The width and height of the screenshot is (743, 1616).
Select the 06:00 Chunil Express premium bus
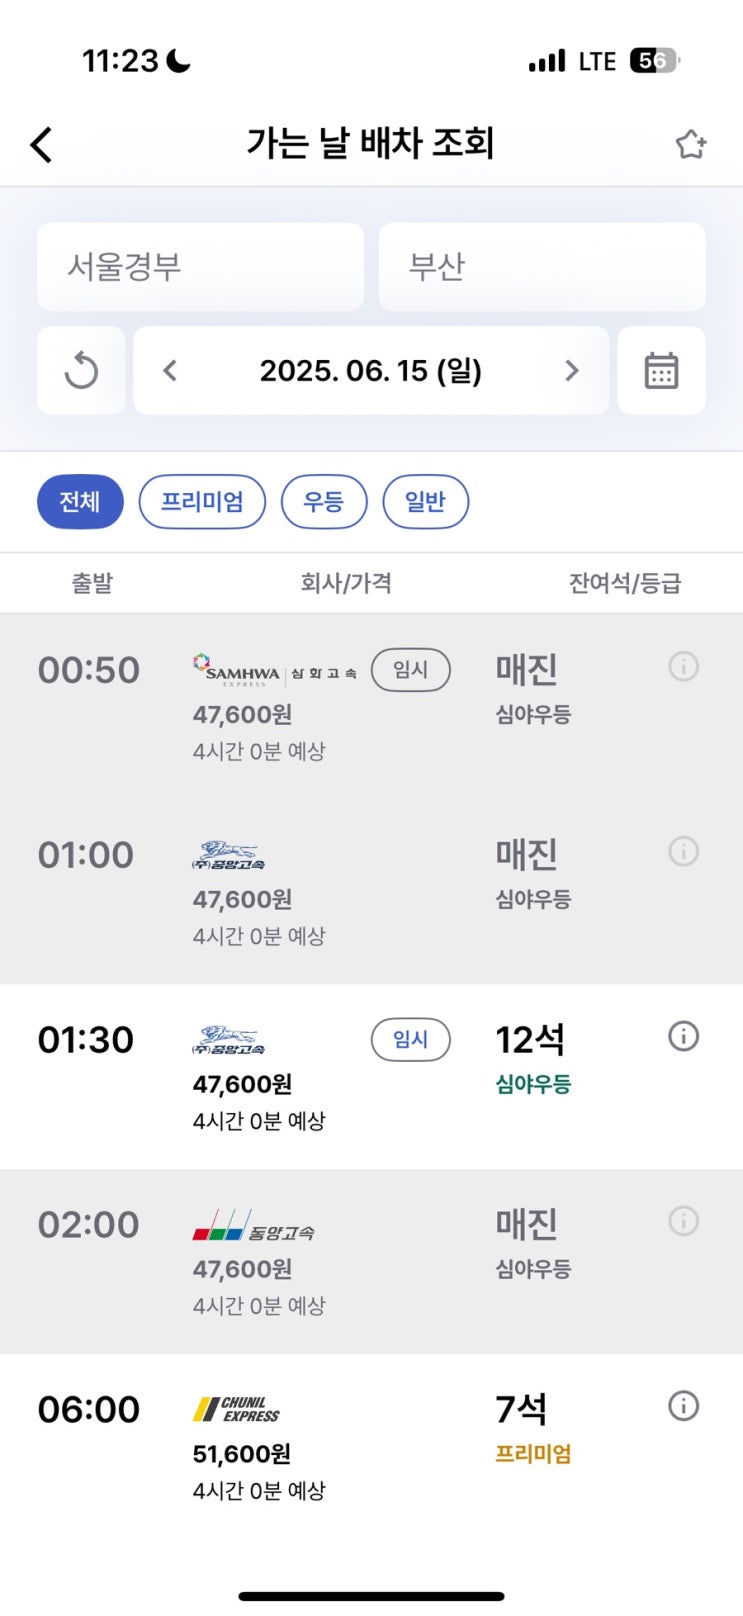pyautogui.click(x=300, y=1447)
